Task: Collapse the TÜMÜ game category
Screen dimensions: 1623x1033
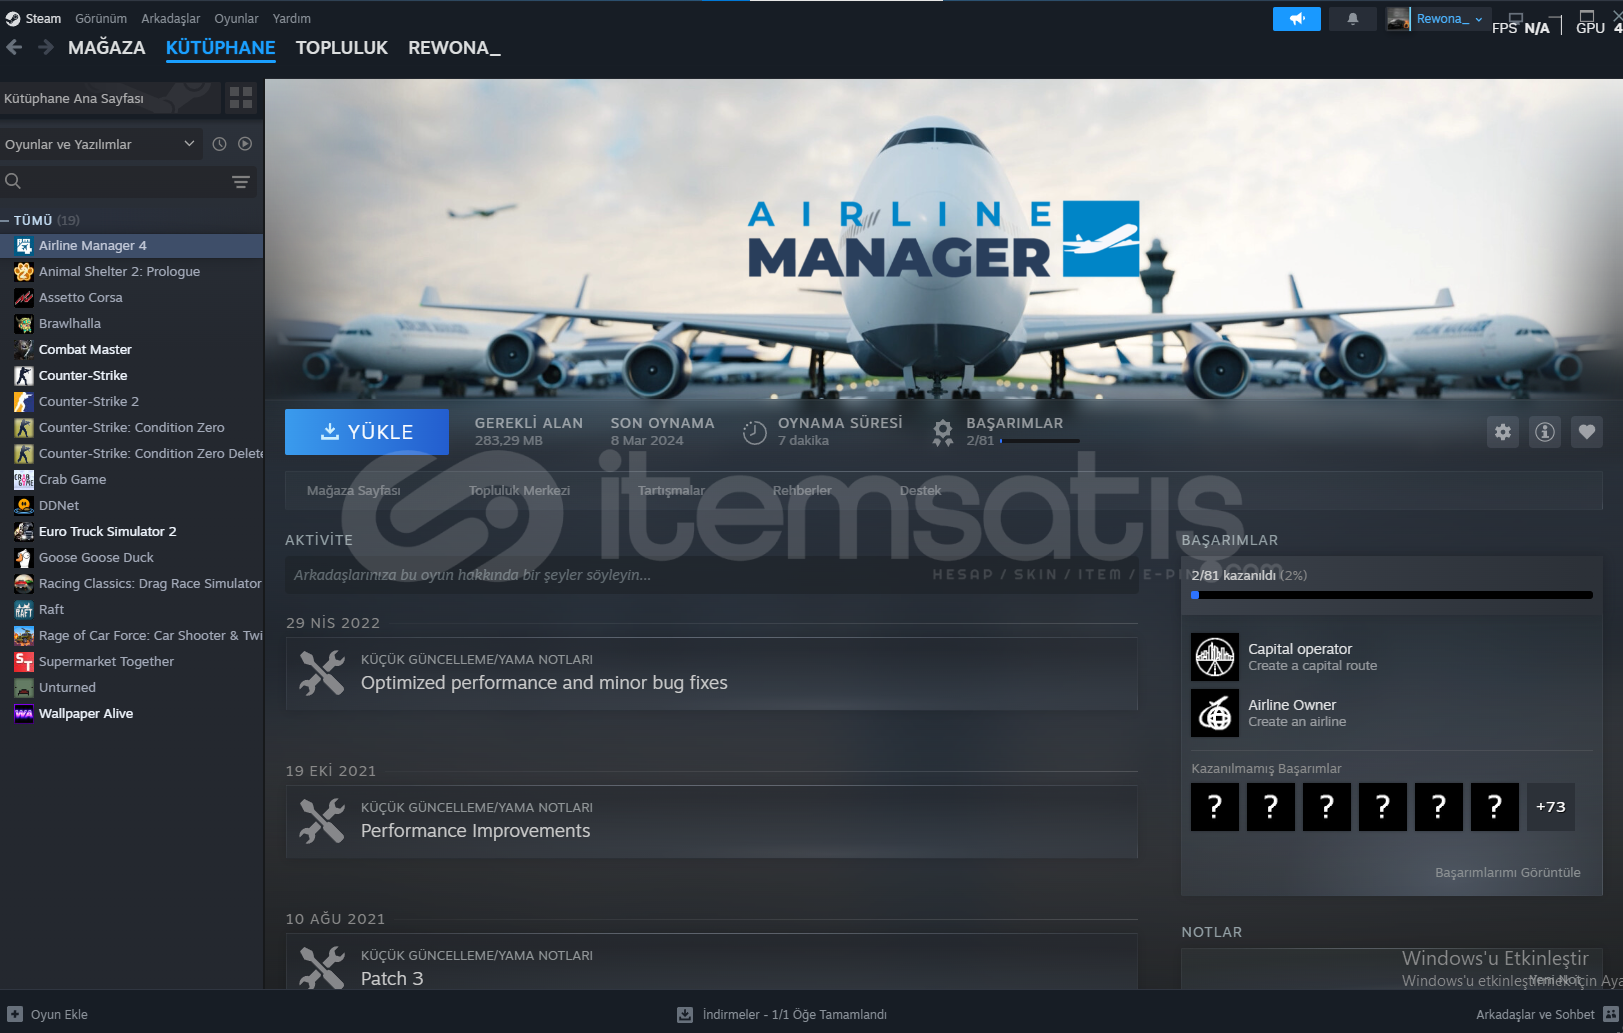Action: tap(5, 220)
